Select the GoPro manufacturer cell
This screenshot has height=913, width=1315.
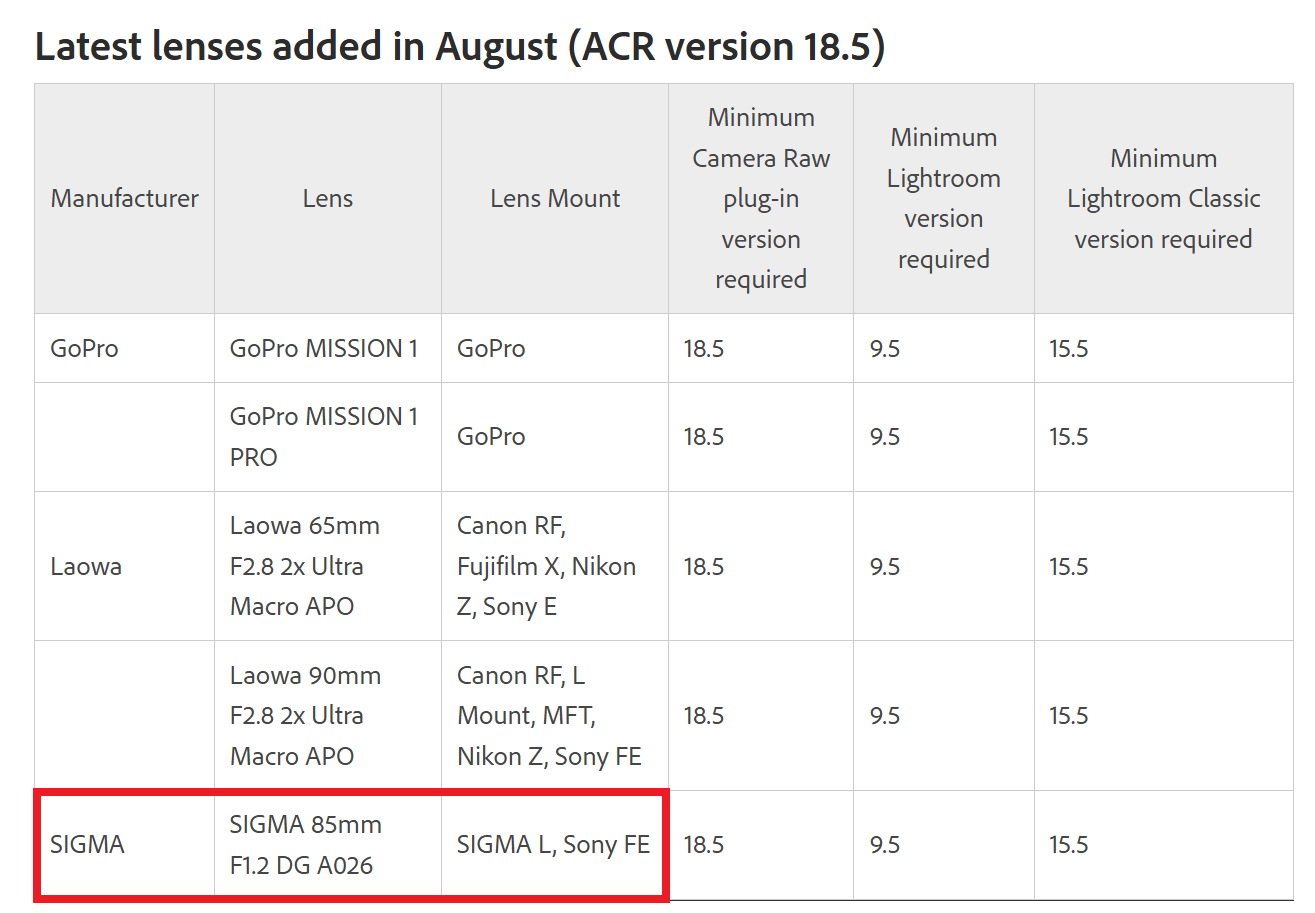click(125, 348)
